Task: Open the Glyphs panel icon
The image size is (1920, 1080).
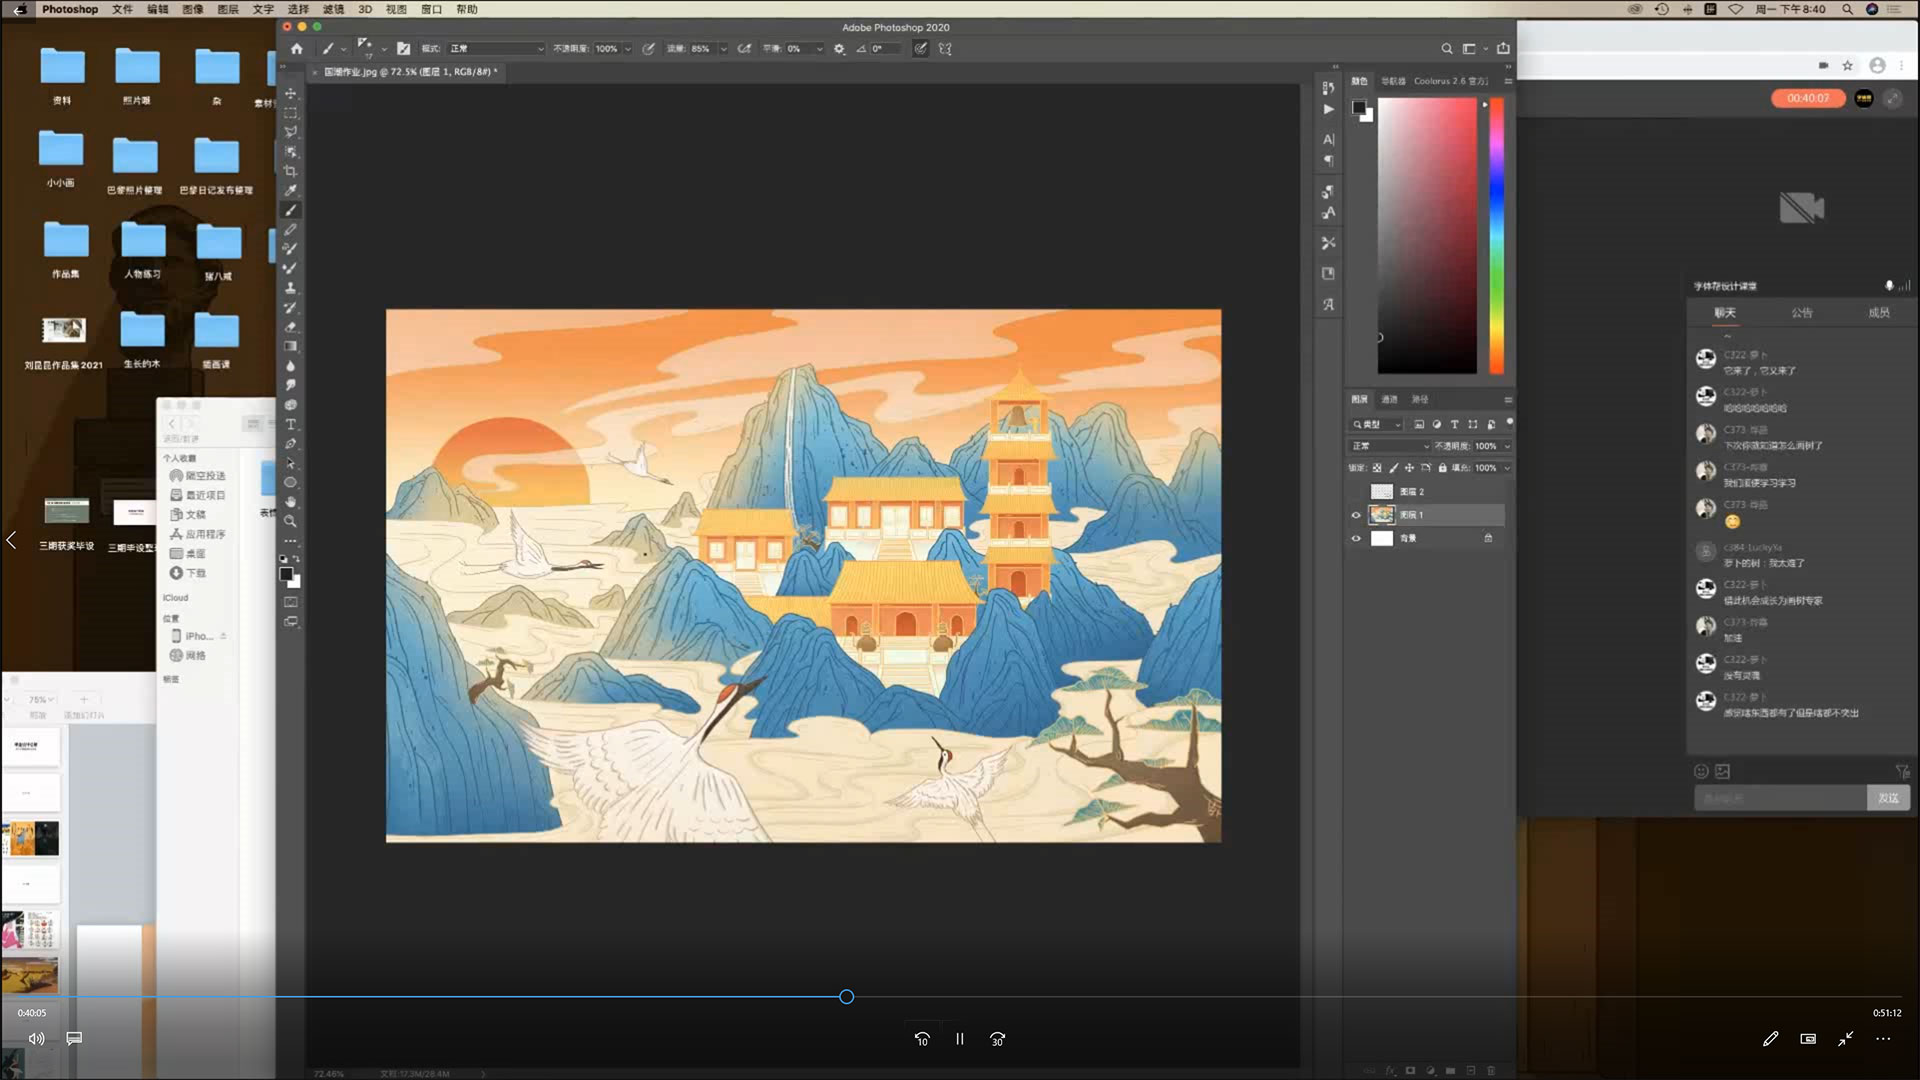Action: (1328, 304)
